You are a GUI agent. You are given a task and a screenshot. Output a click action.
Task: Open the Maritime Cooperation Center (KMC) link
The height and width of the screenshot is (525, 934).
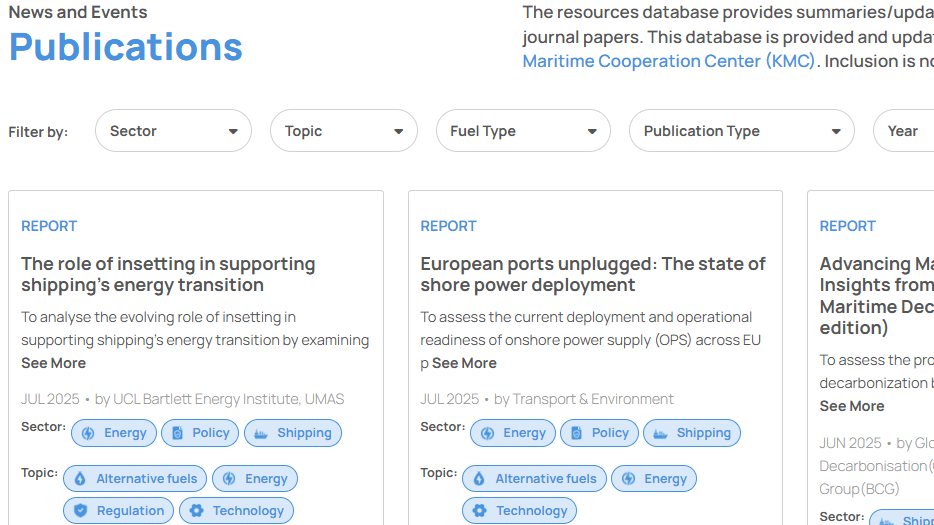(669, 61)
